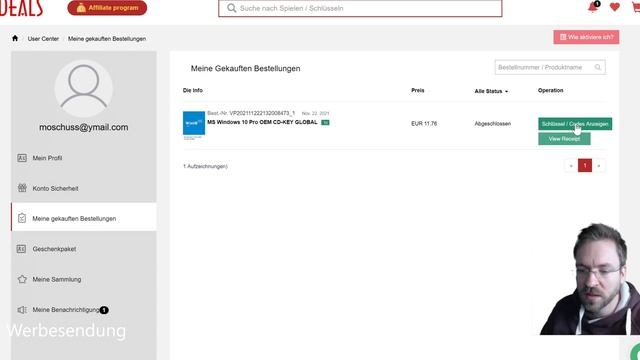Click the Konto Sicherheit icon
Image resolution: width=640 pixels, height=360 pixels.
pos(22,188)
